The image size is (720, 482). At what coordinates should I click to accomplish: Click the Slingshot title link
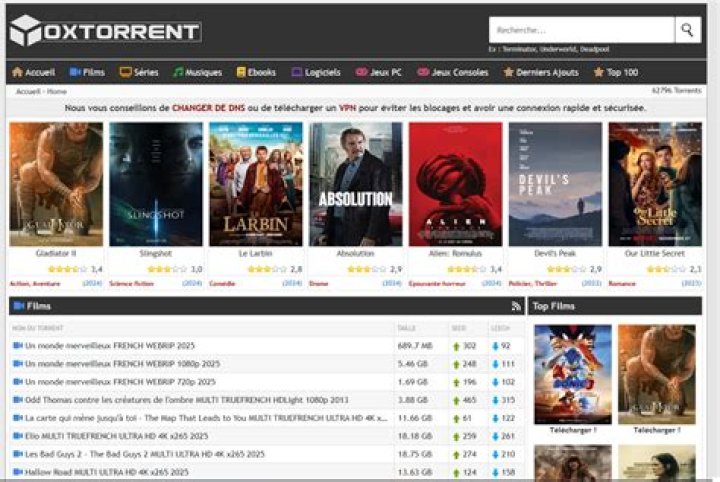(156, 253)
